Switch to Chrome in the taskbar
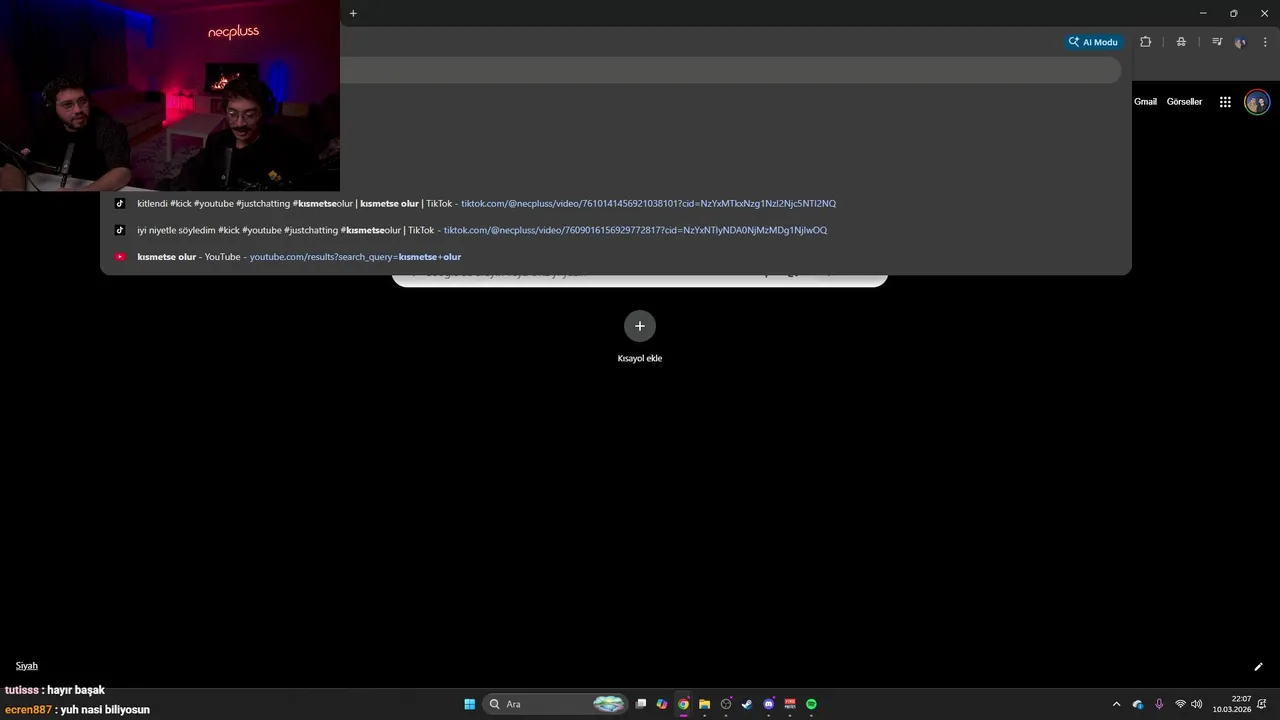1280x720 pixels. pyautogui.click(x=683, y=704)
